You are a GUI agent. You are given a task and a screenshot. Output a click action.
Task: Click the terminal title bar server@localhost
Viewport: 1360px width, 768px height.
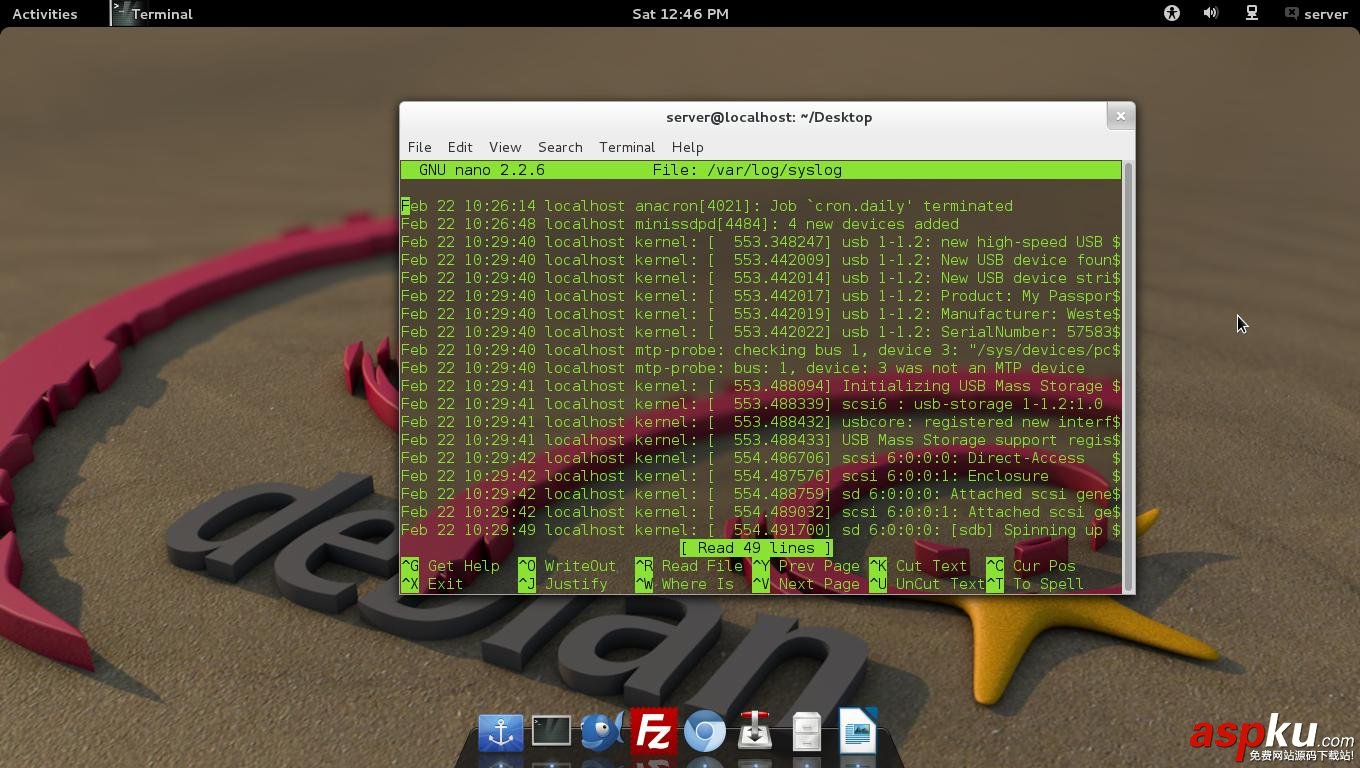point(769,117)
